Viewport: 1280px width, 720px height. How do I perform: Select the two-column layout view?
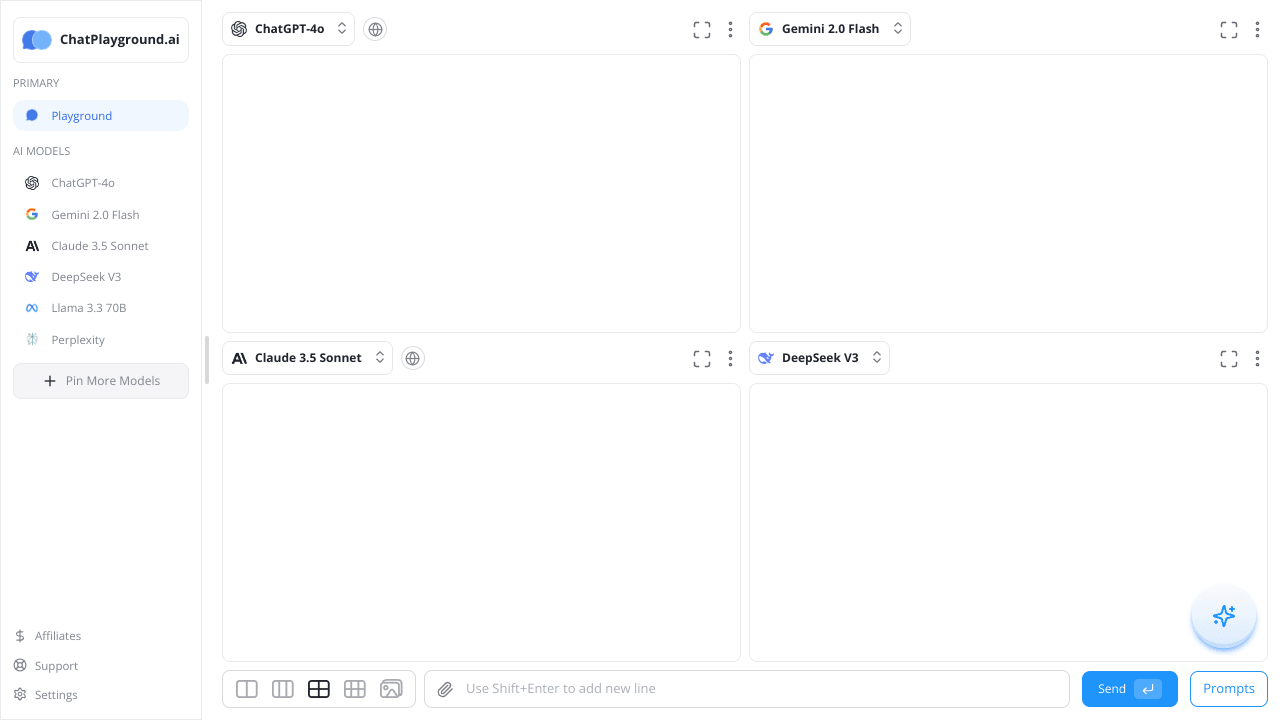click(246, 688)
